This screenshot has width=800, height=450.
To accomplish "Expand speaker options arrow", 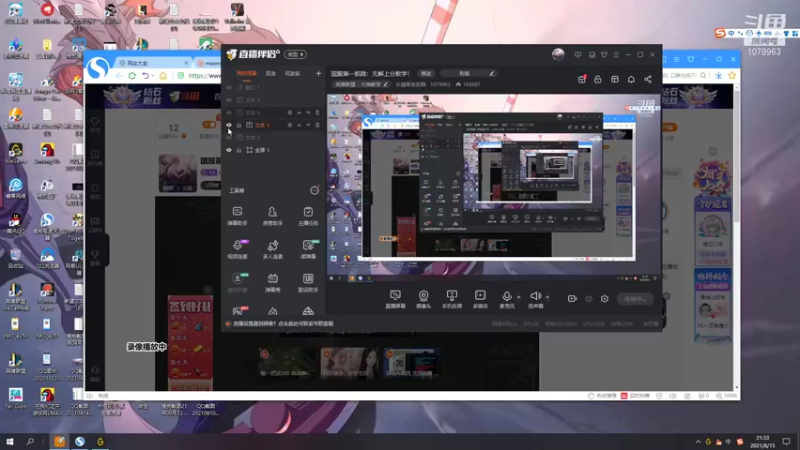I will click(x=547, y=296).
